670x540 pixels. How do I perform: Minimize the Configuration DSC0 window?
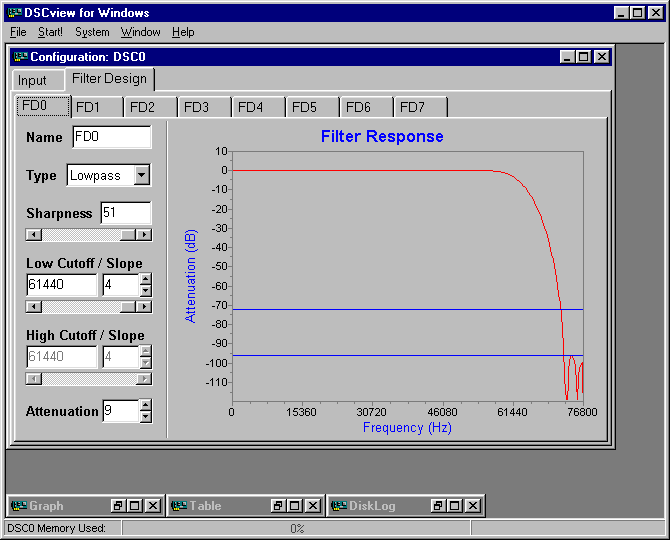[567, 56]
